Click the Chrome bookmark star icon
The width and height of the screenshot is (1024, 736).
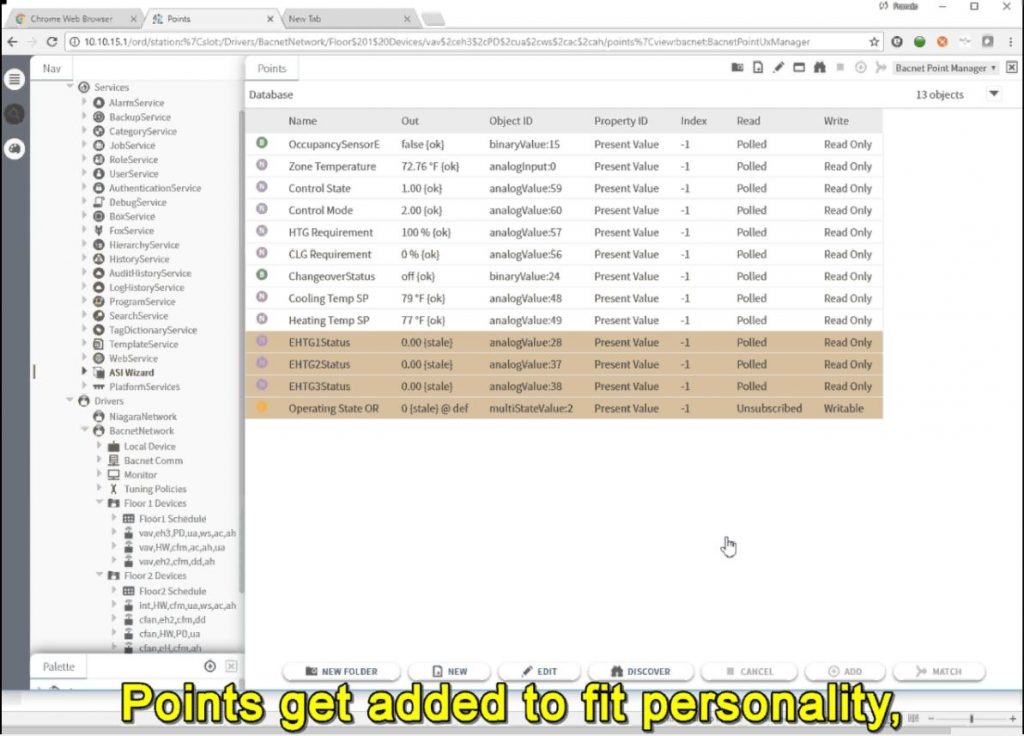874,42
